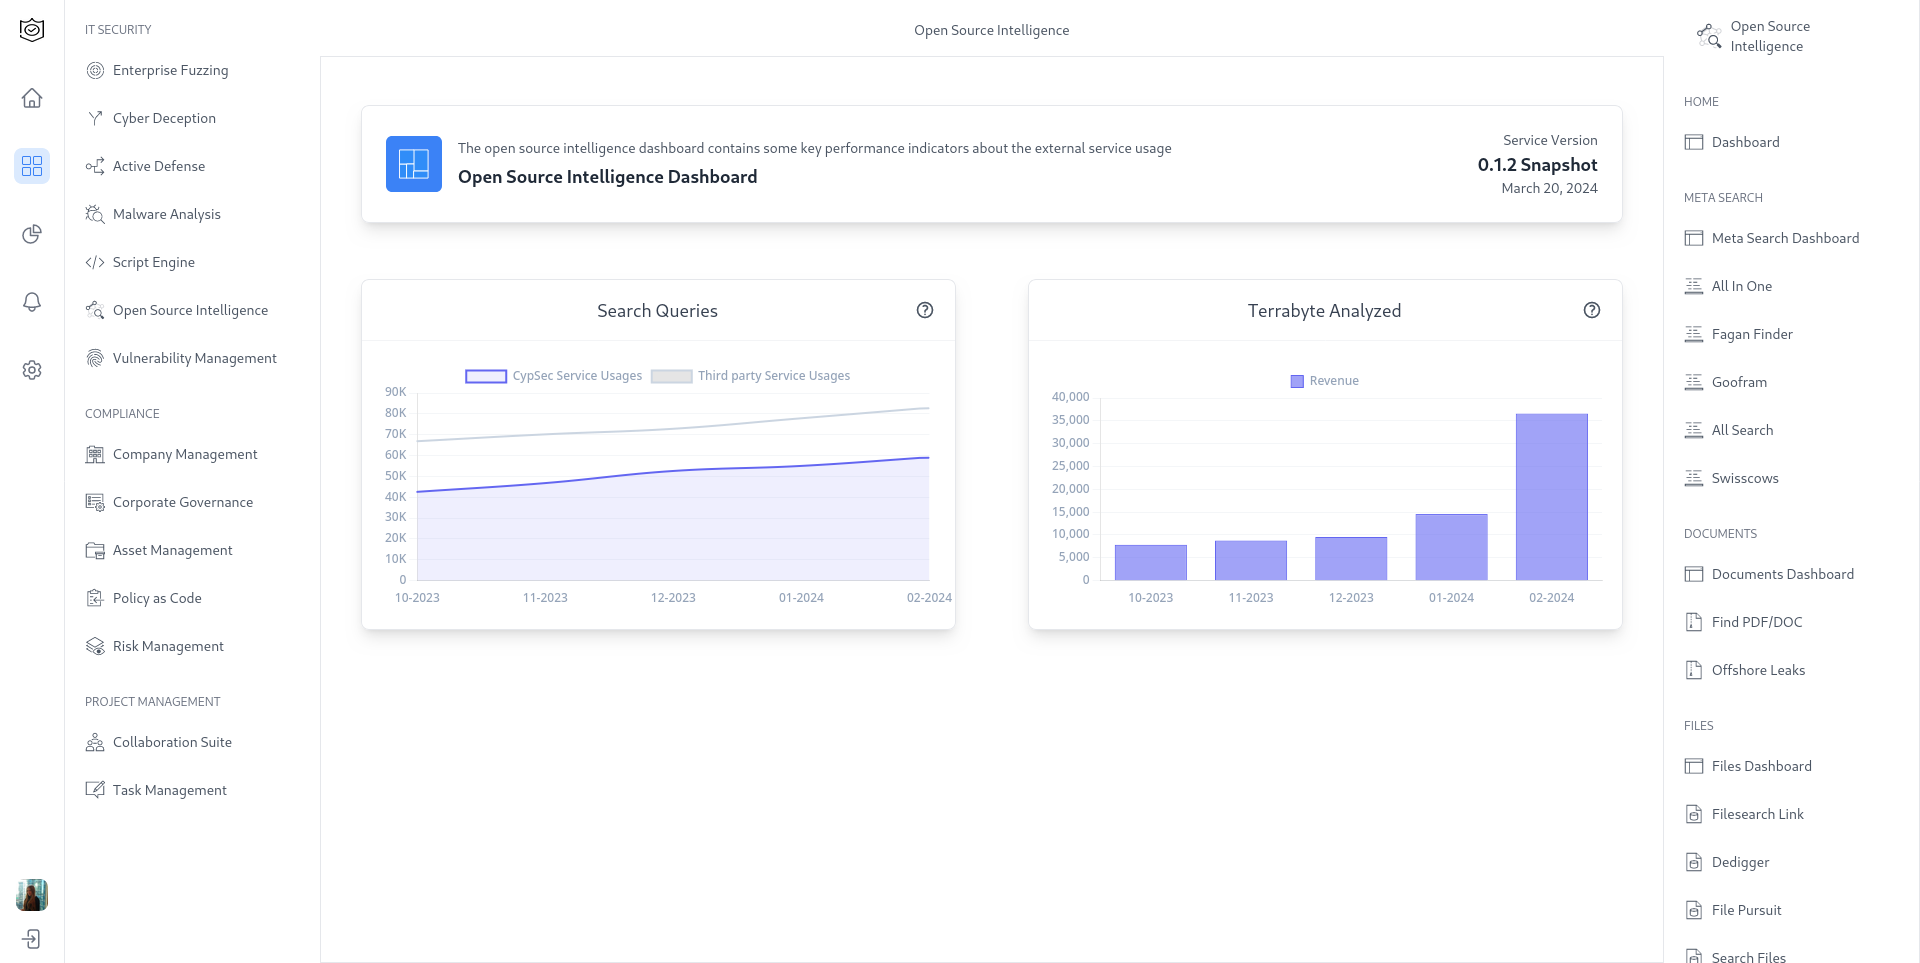Click the app shield logo at top left
This screenshot has width=1920, height=963.
click(31, 30)
